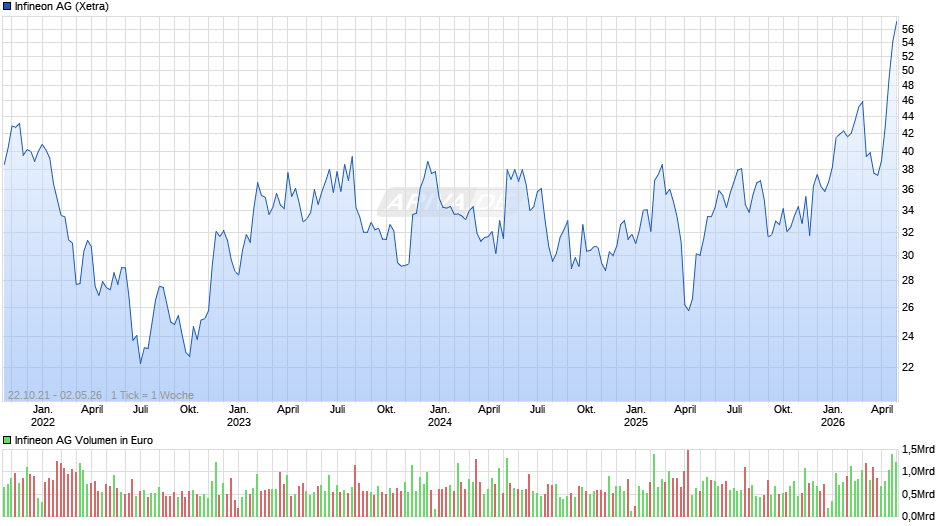Click the 'Jan. 2023' time axis label
Viewport: 940px width, 526px height.
tap(239, 416)
